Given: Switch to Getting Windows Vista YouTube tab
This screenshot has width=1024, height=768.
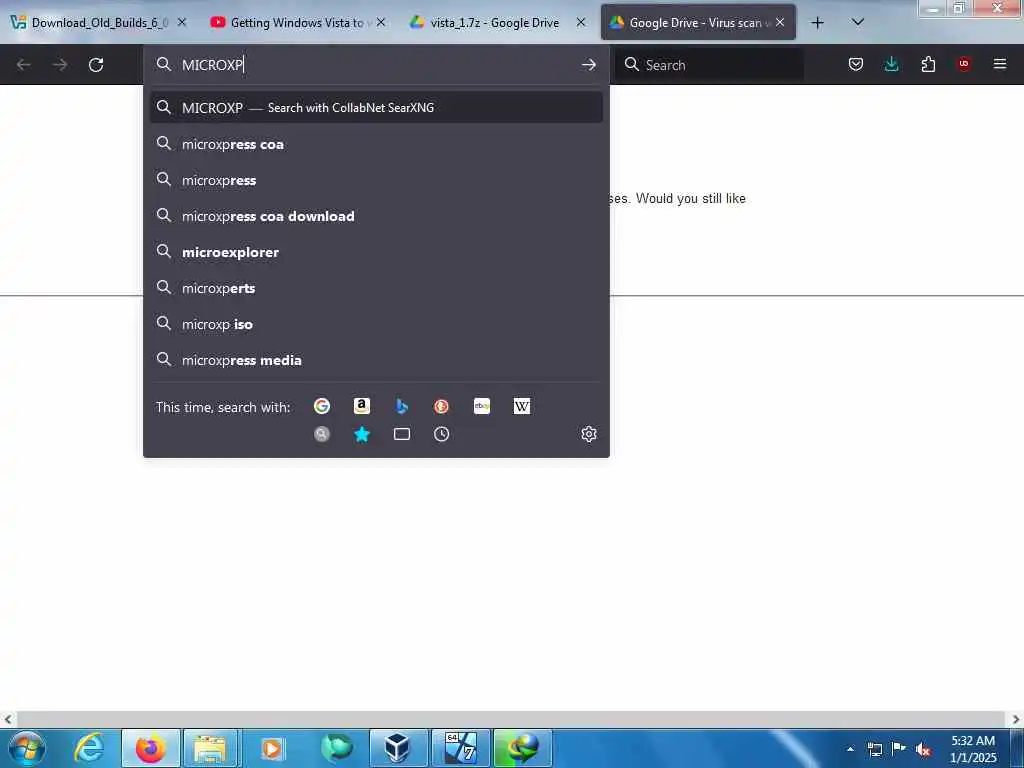Looking at the screenshot, I should (298, 23).
